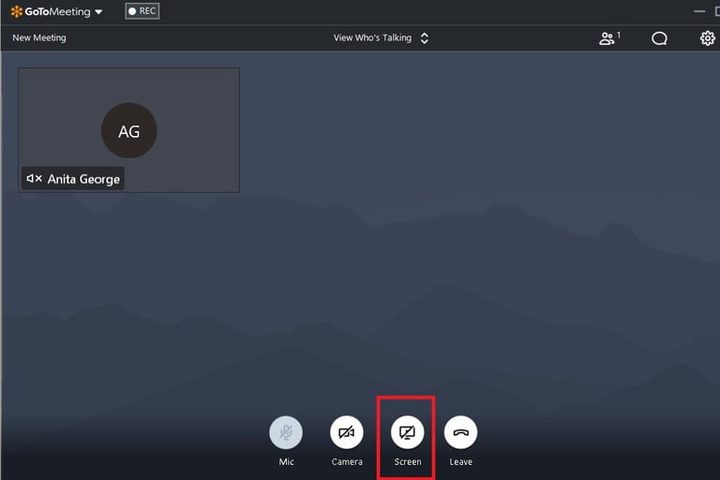Click the Anita George name label
Image resolution: width=720 pixels, height=480 pixels.
pyautogui.click(x=84, y=179)
